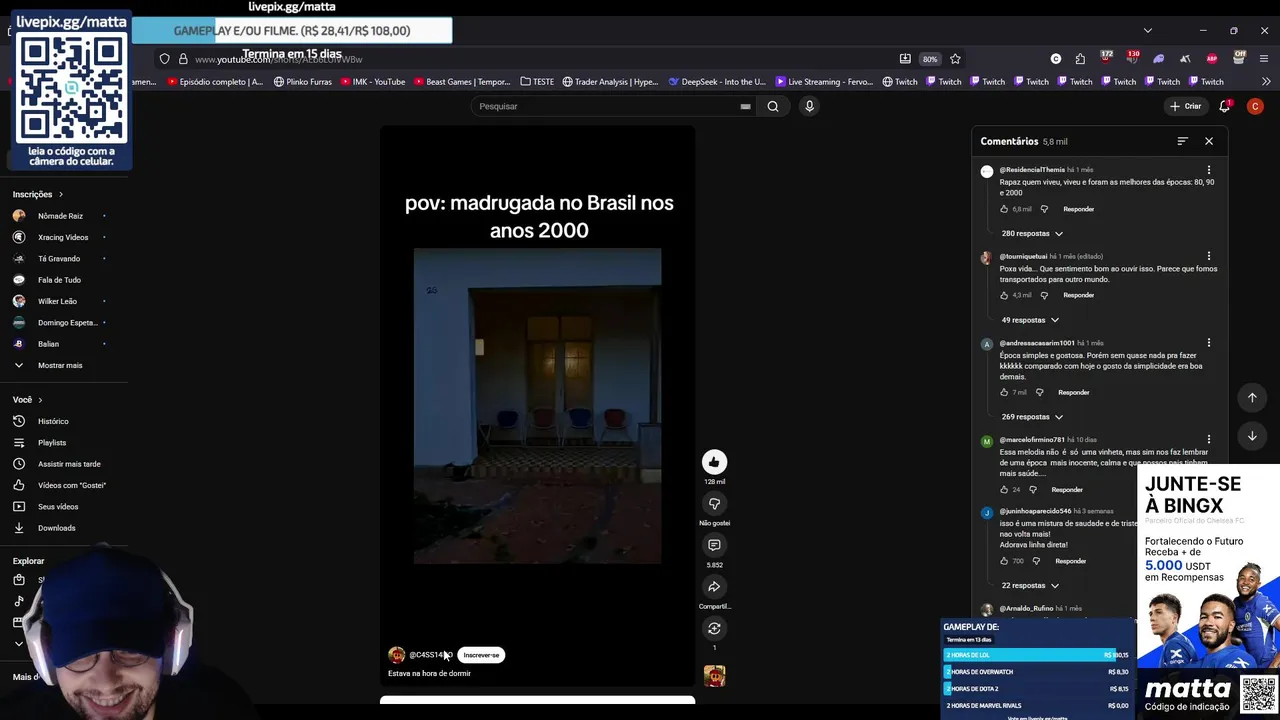Dislike the @juninhoaparecido546 comment

pos(1036,561)
